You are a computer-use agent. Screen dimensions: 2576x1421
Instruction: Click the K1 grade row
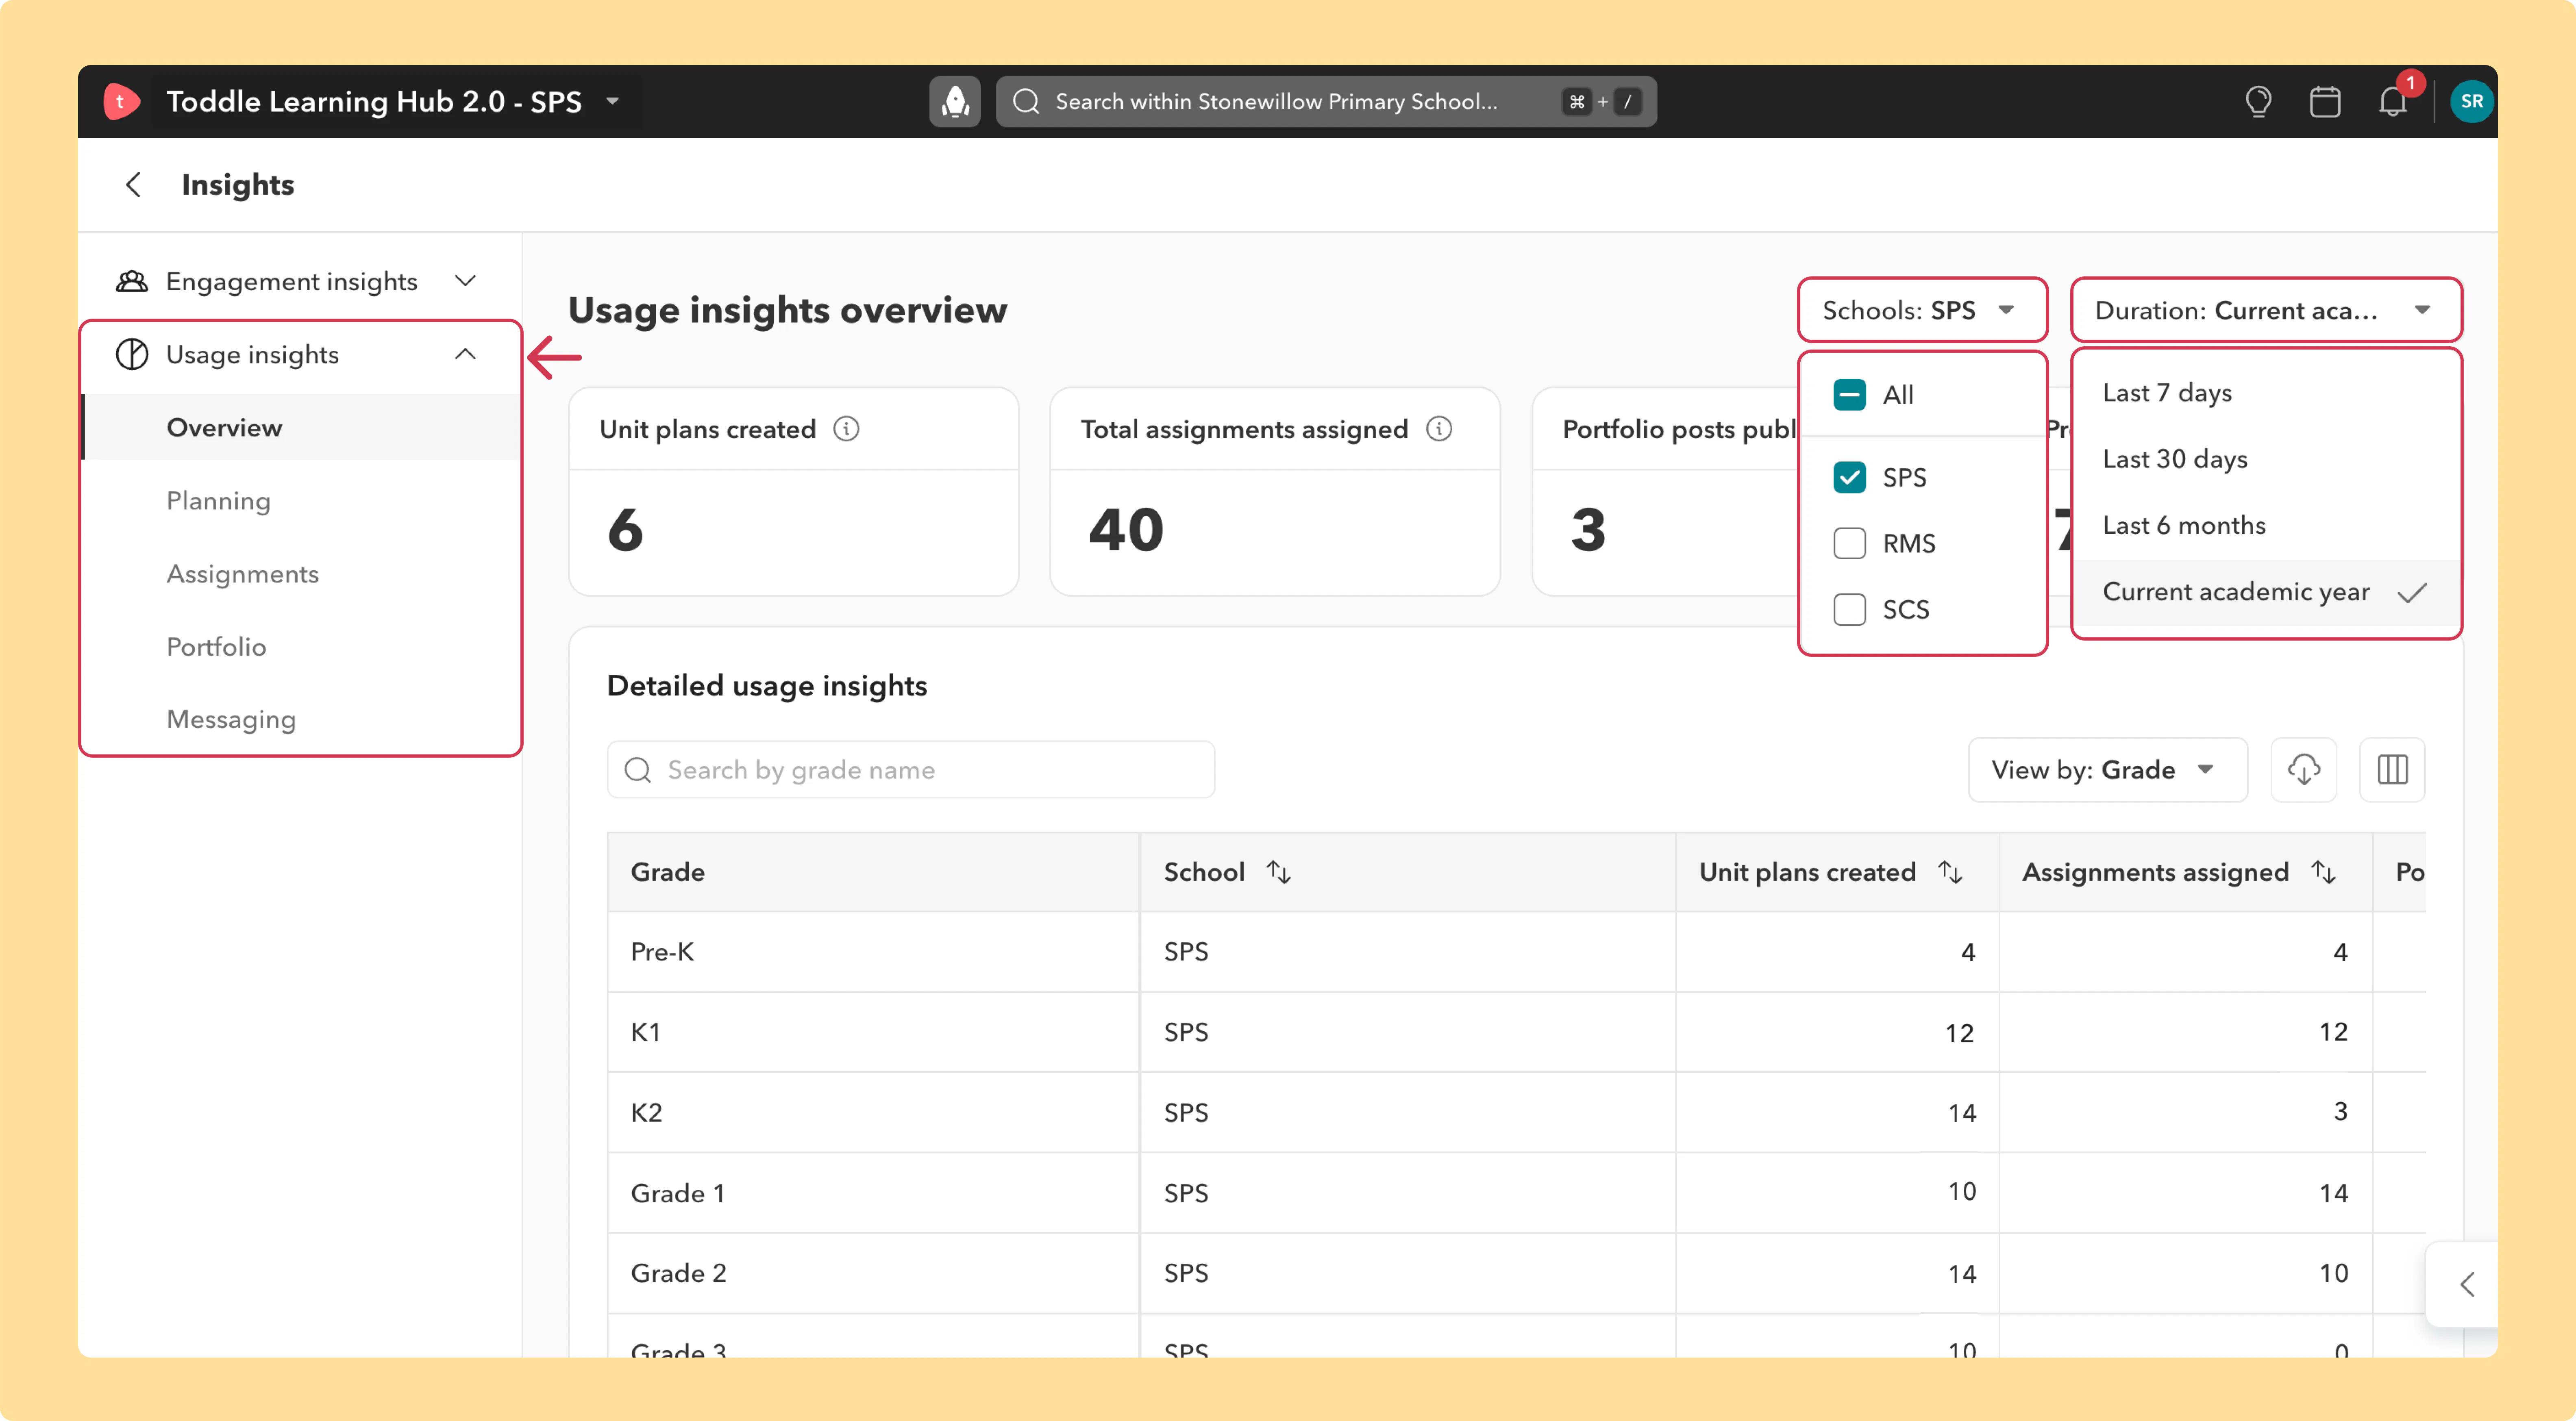point(1516,1032)
